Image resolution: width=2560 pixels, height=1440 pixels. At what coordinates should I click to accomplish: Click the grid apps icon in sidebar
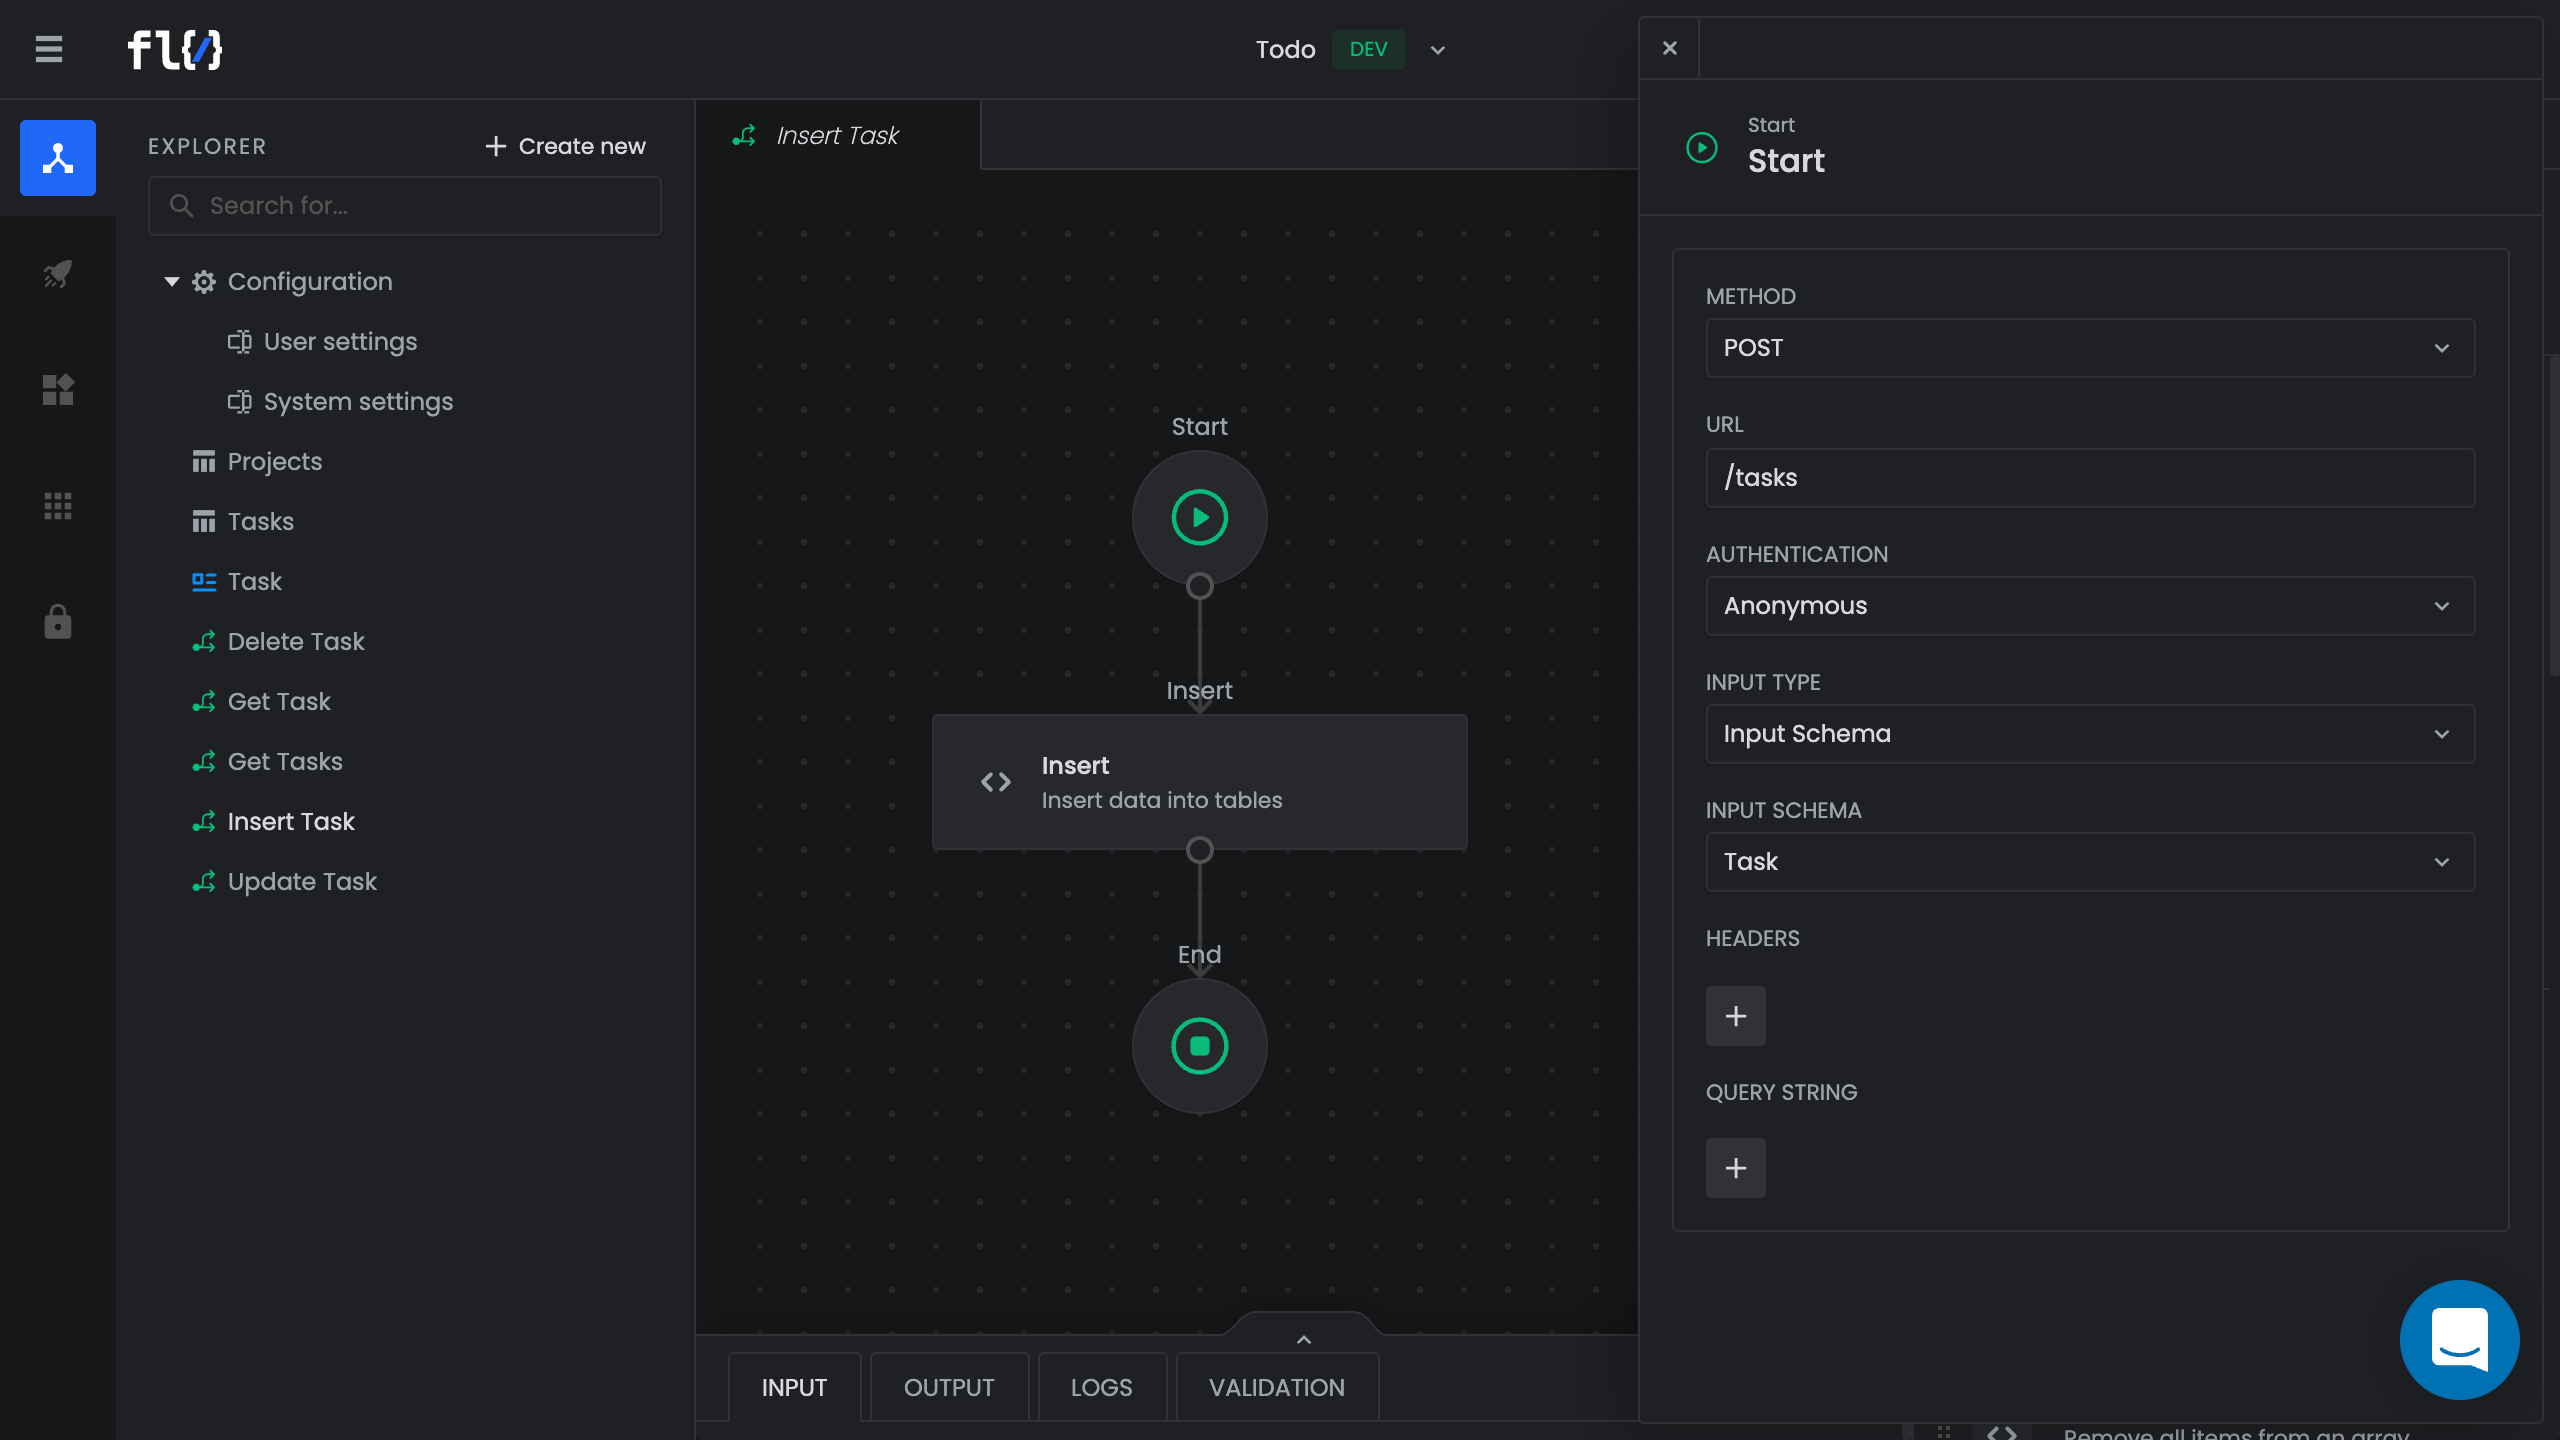[58, 506]
